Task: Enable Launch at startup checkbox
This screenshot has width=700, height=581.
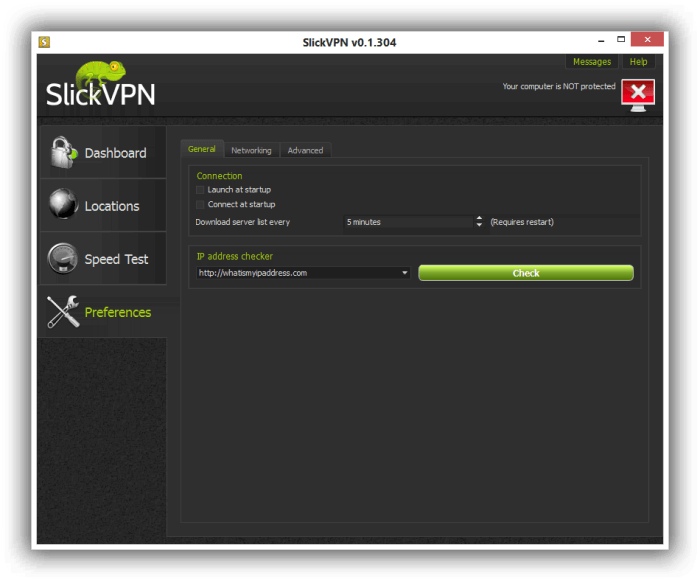Action: pos(200,190)
